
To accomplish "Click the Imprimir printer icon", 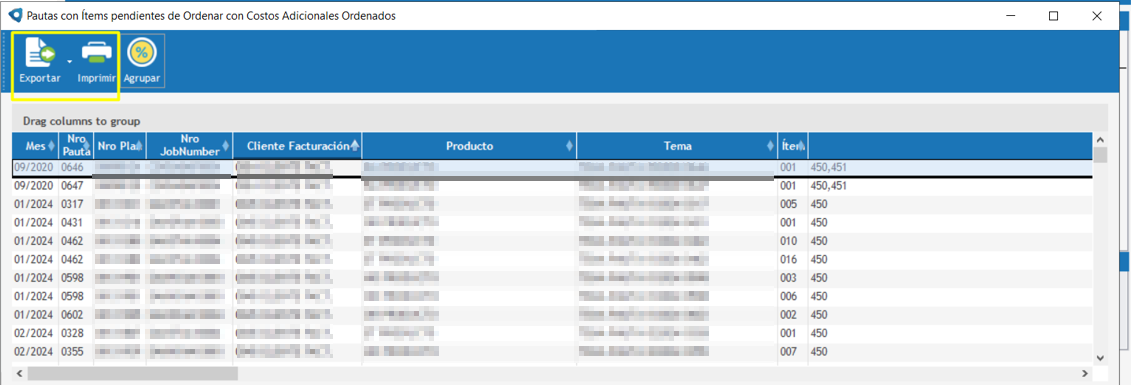I will (x=97, y=53).
